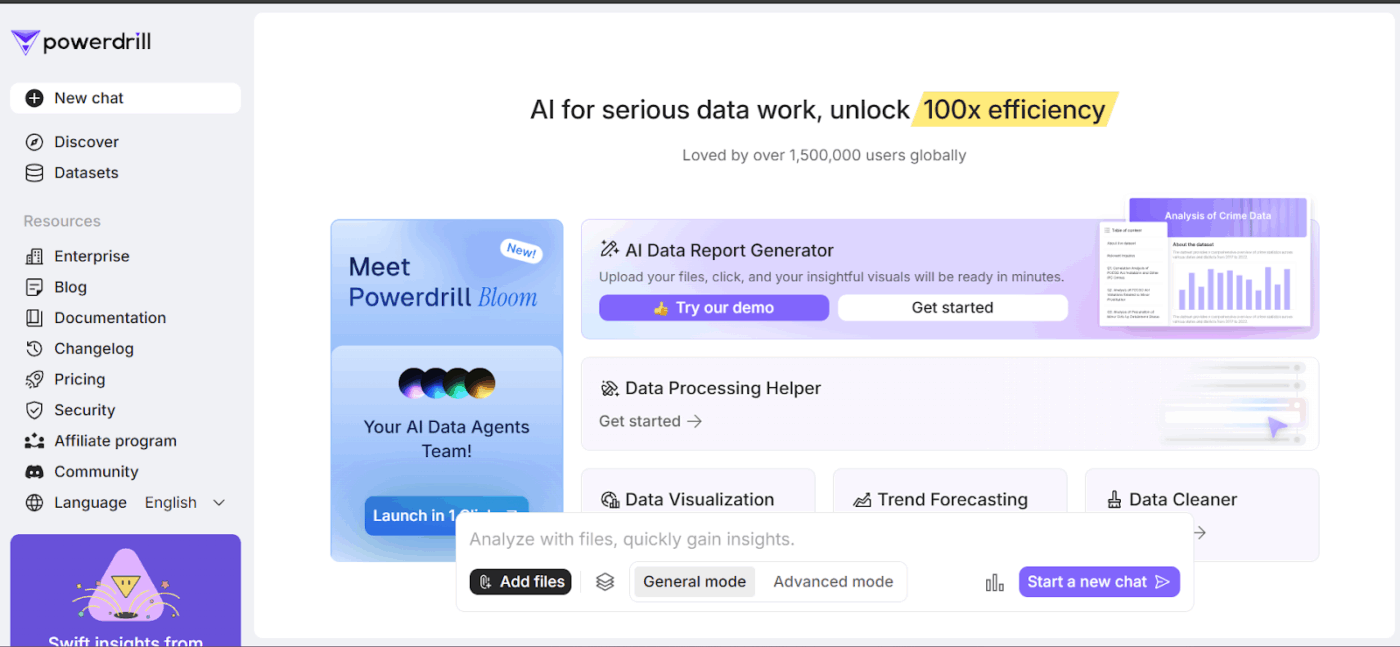Click the Start a new chat button
The height and width of the screenshot is (647, 1400).
pos(1098,582)
